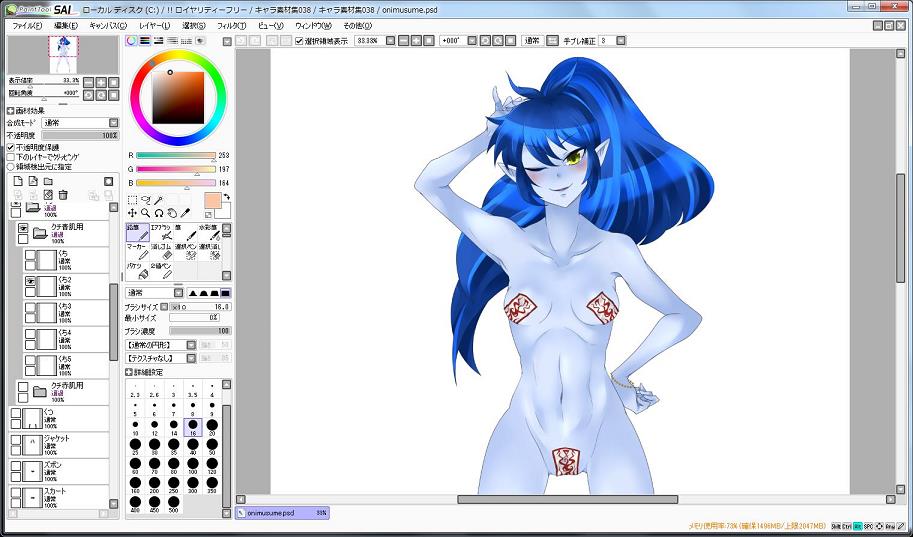Select the Move tool
The width and height of the screenshot is (913, 537).
[x=132, y=213]
